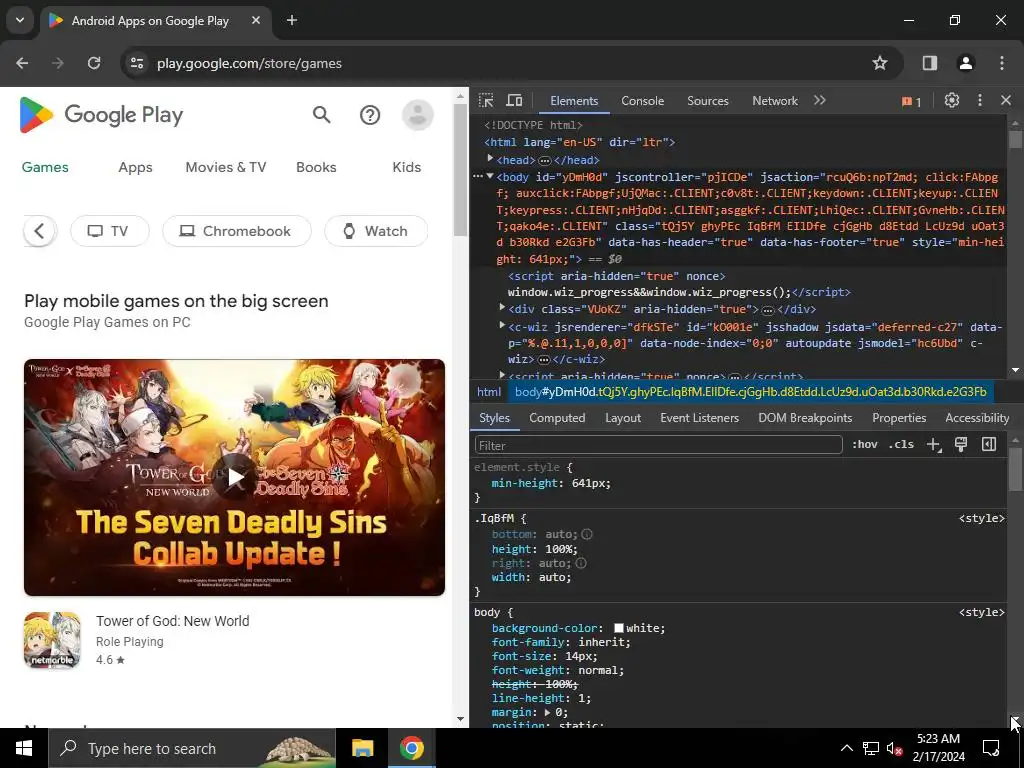Toggle rendering emulations brush icon

coord(961,445)
